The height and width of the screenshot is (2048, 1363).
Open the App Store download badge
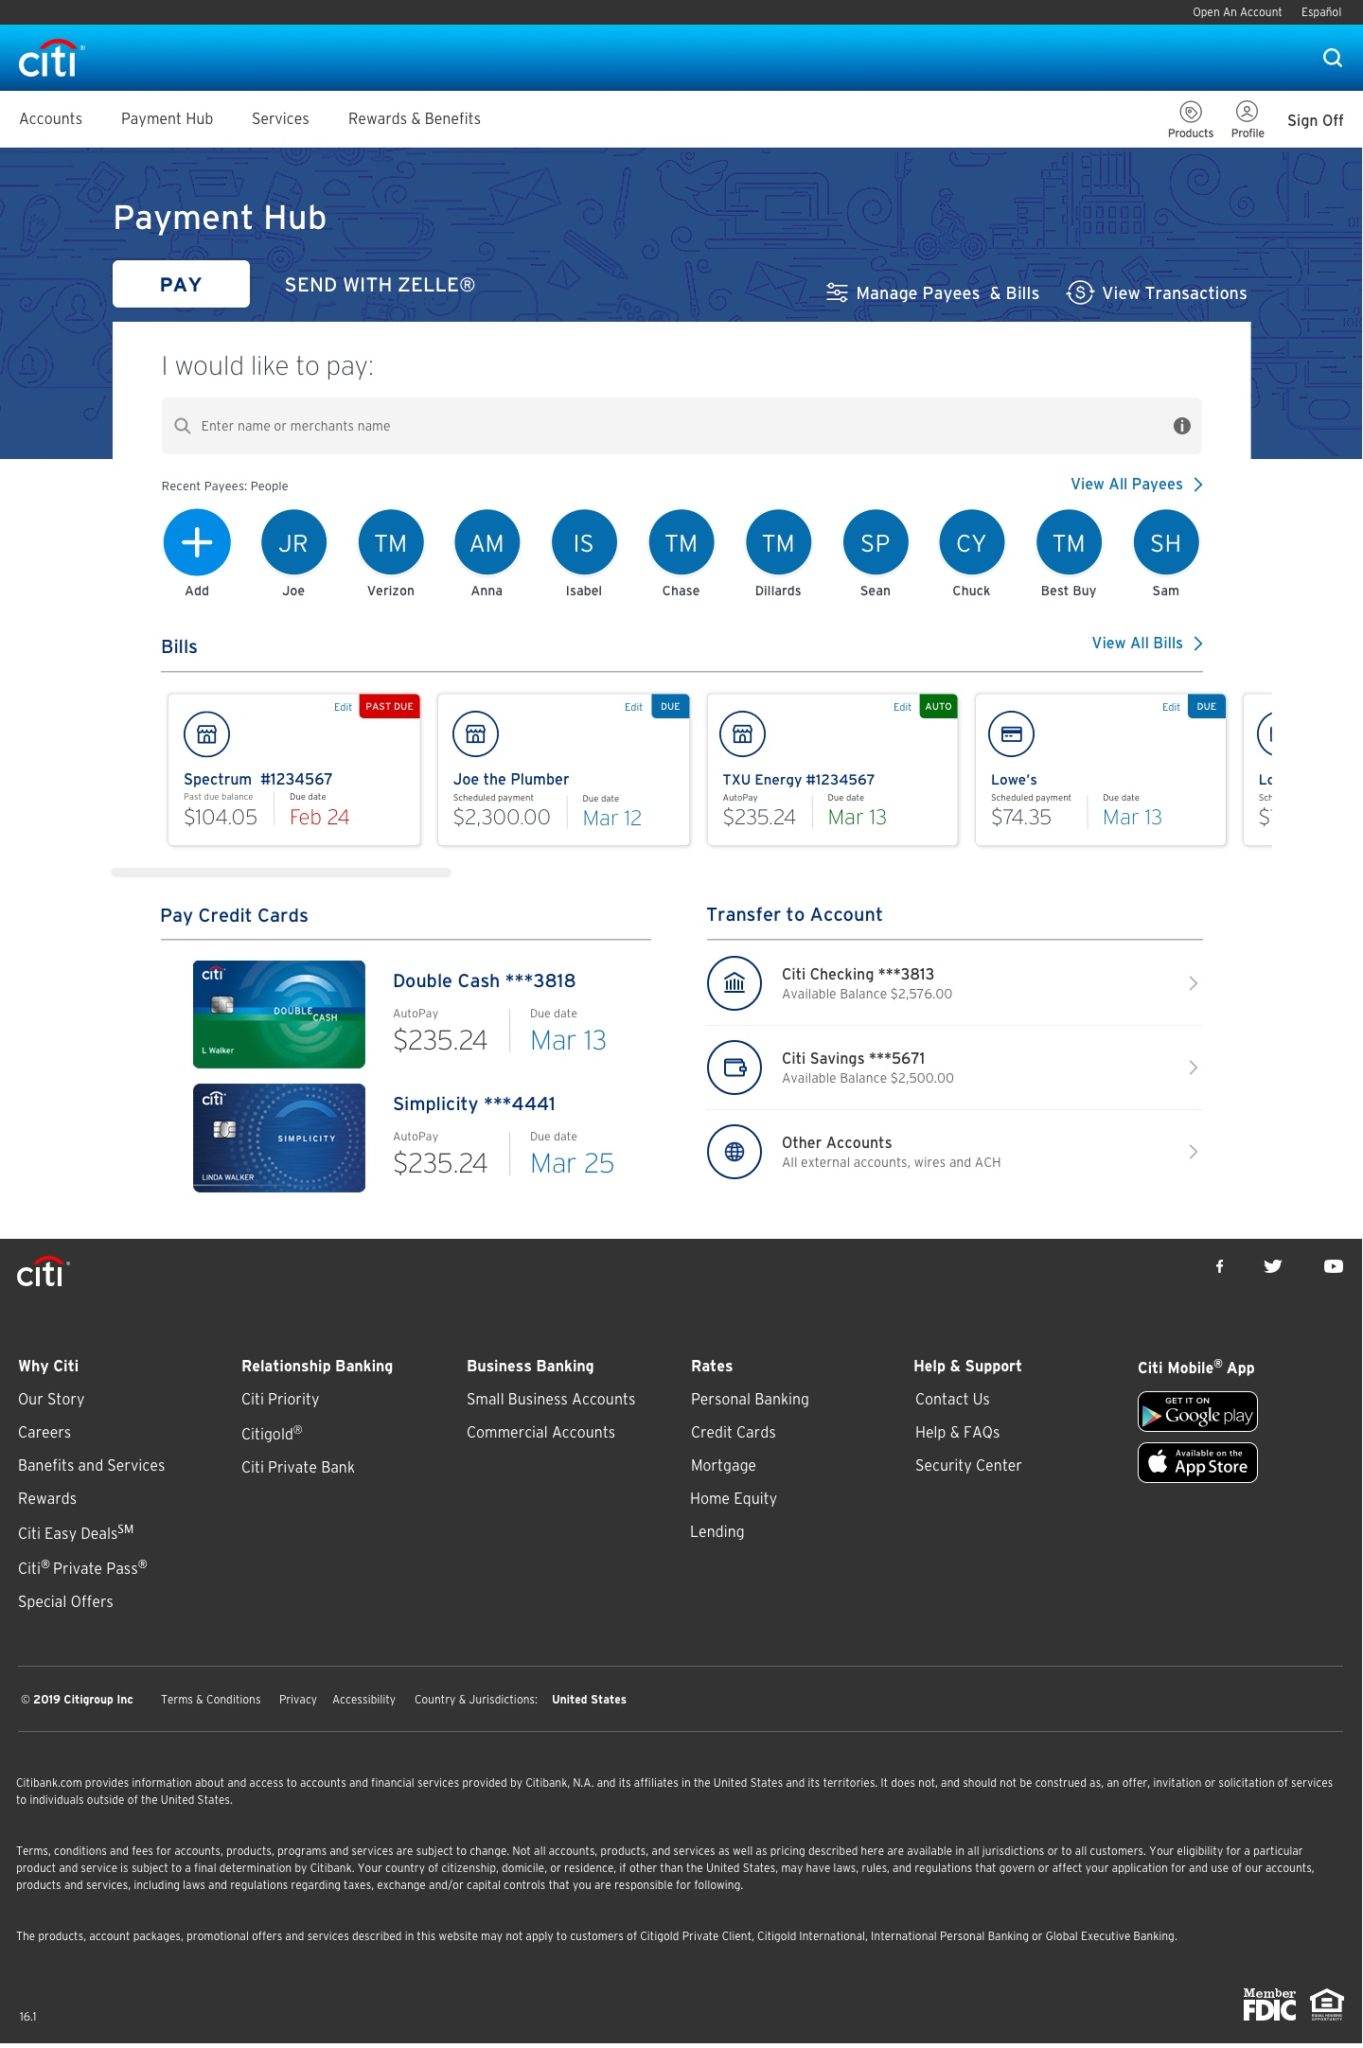(x=1197, y=1462)
